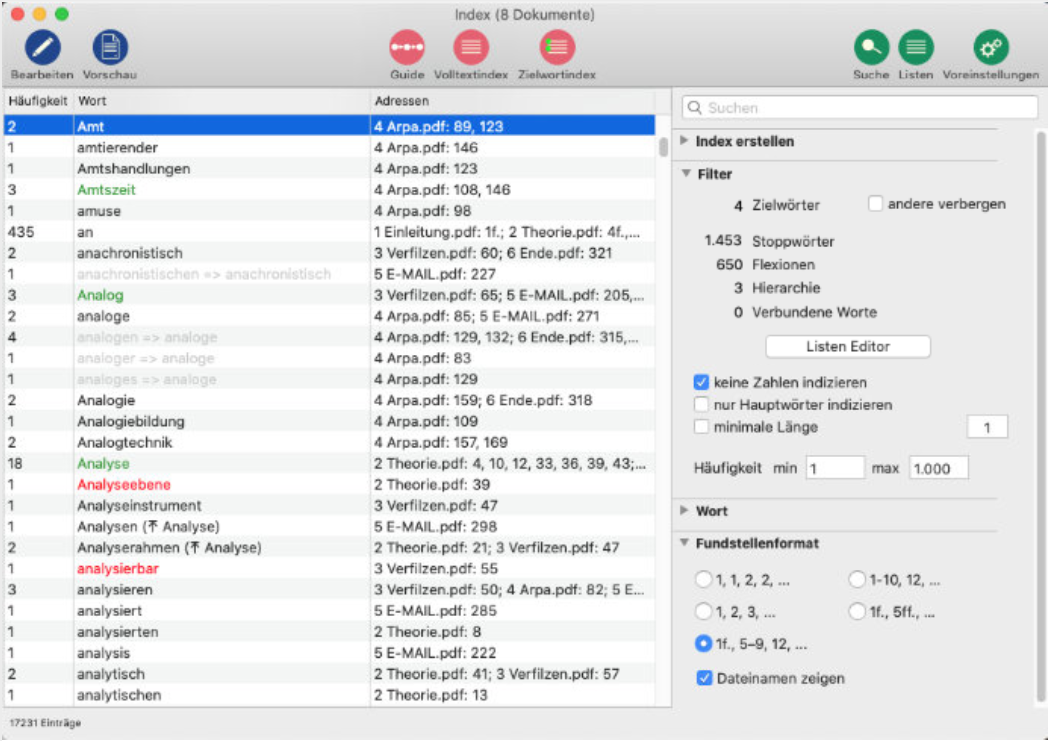1048x741 pixels.
Task: Select the red Analyseebene entry
Action: point(329,484)
